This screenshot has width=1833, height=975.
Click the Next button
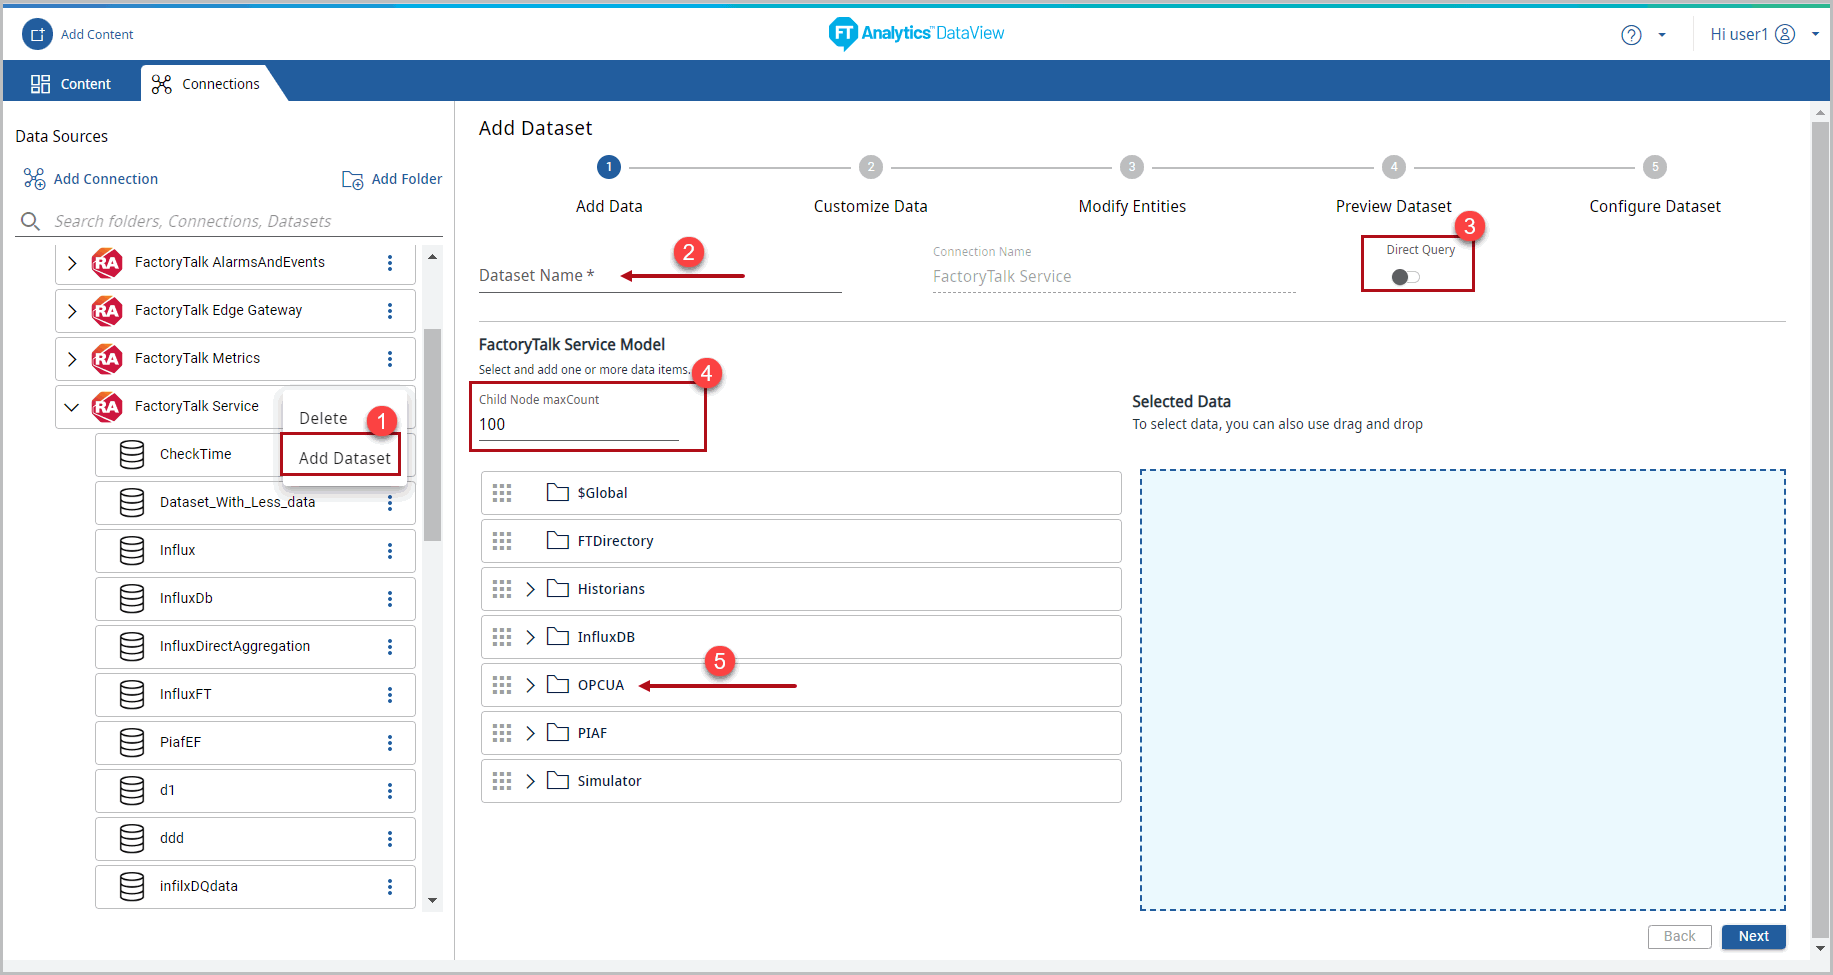(x=1753, y=936)
